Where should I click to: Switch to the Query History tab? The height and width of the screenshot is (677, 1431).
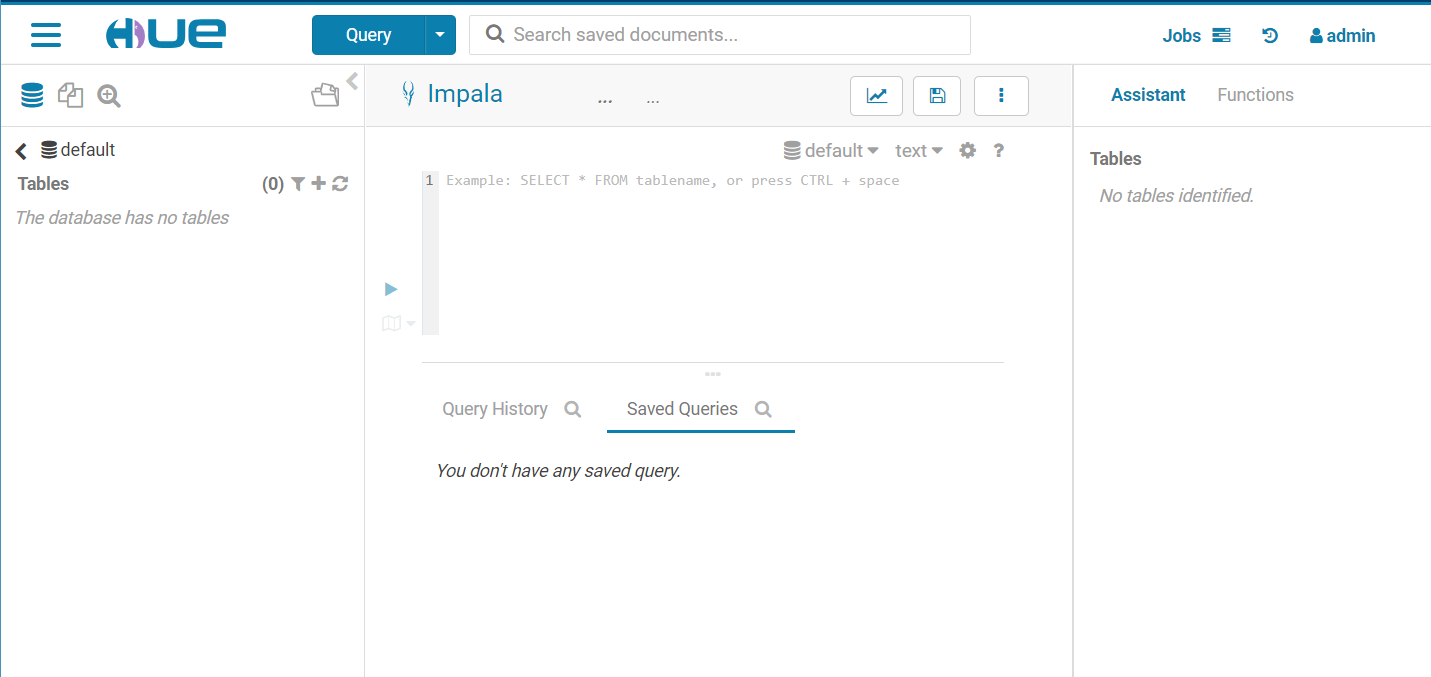click(x=495, y=409)
